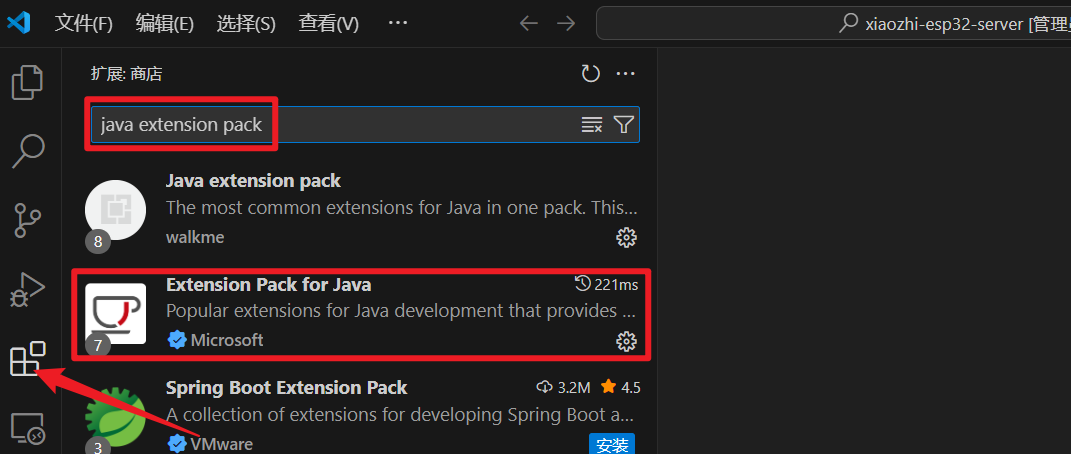Viewport: 1071px width, 454px height.
Task: Clear extensions search results
Action: (x=592, y=124)
